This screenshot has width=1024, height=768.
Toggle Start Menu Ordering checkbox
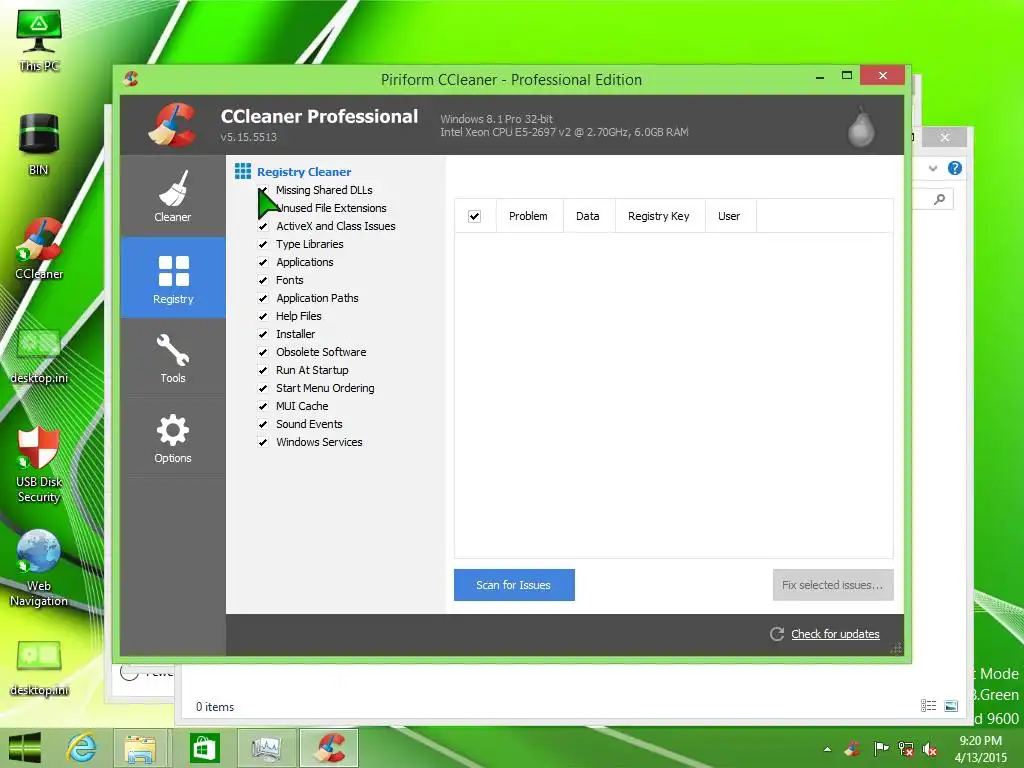[263, 388]
